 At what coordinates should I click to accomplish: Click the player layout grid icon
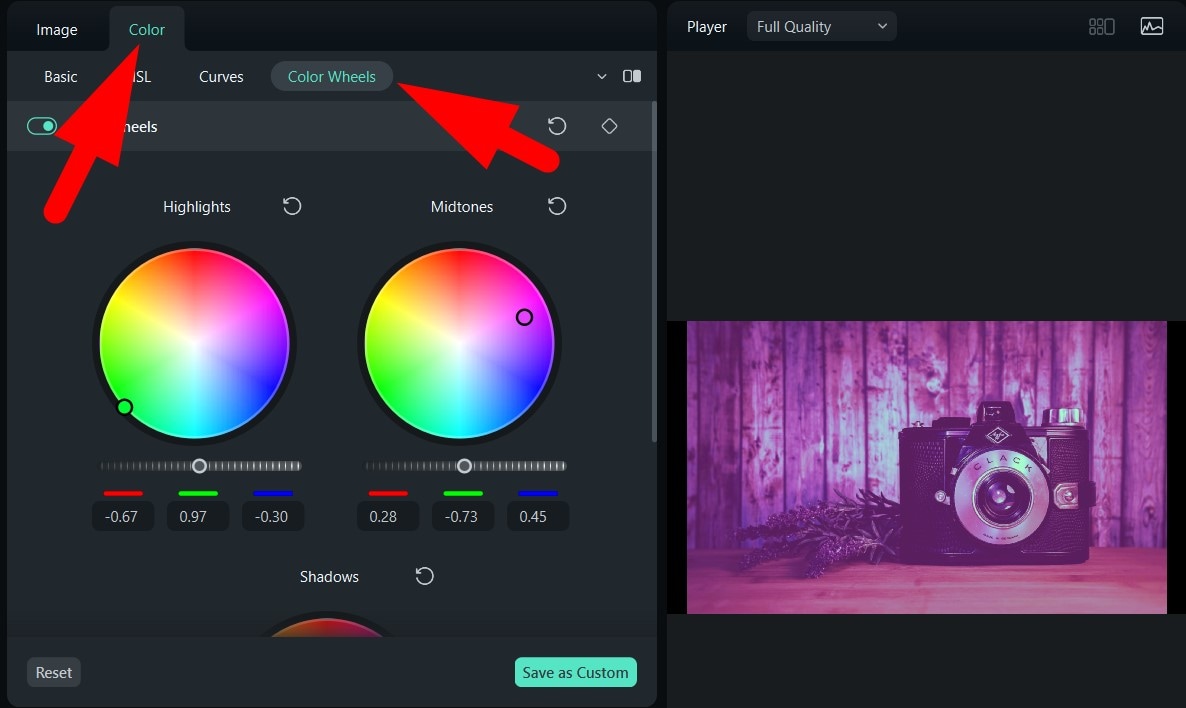(1101, 26)
